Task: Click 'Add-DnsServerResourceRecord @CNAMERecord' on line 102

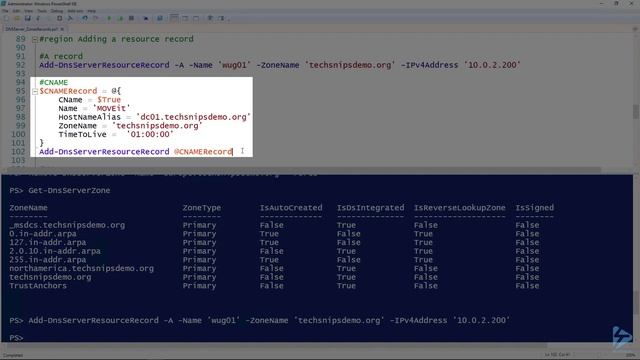Action: (136, 152)
